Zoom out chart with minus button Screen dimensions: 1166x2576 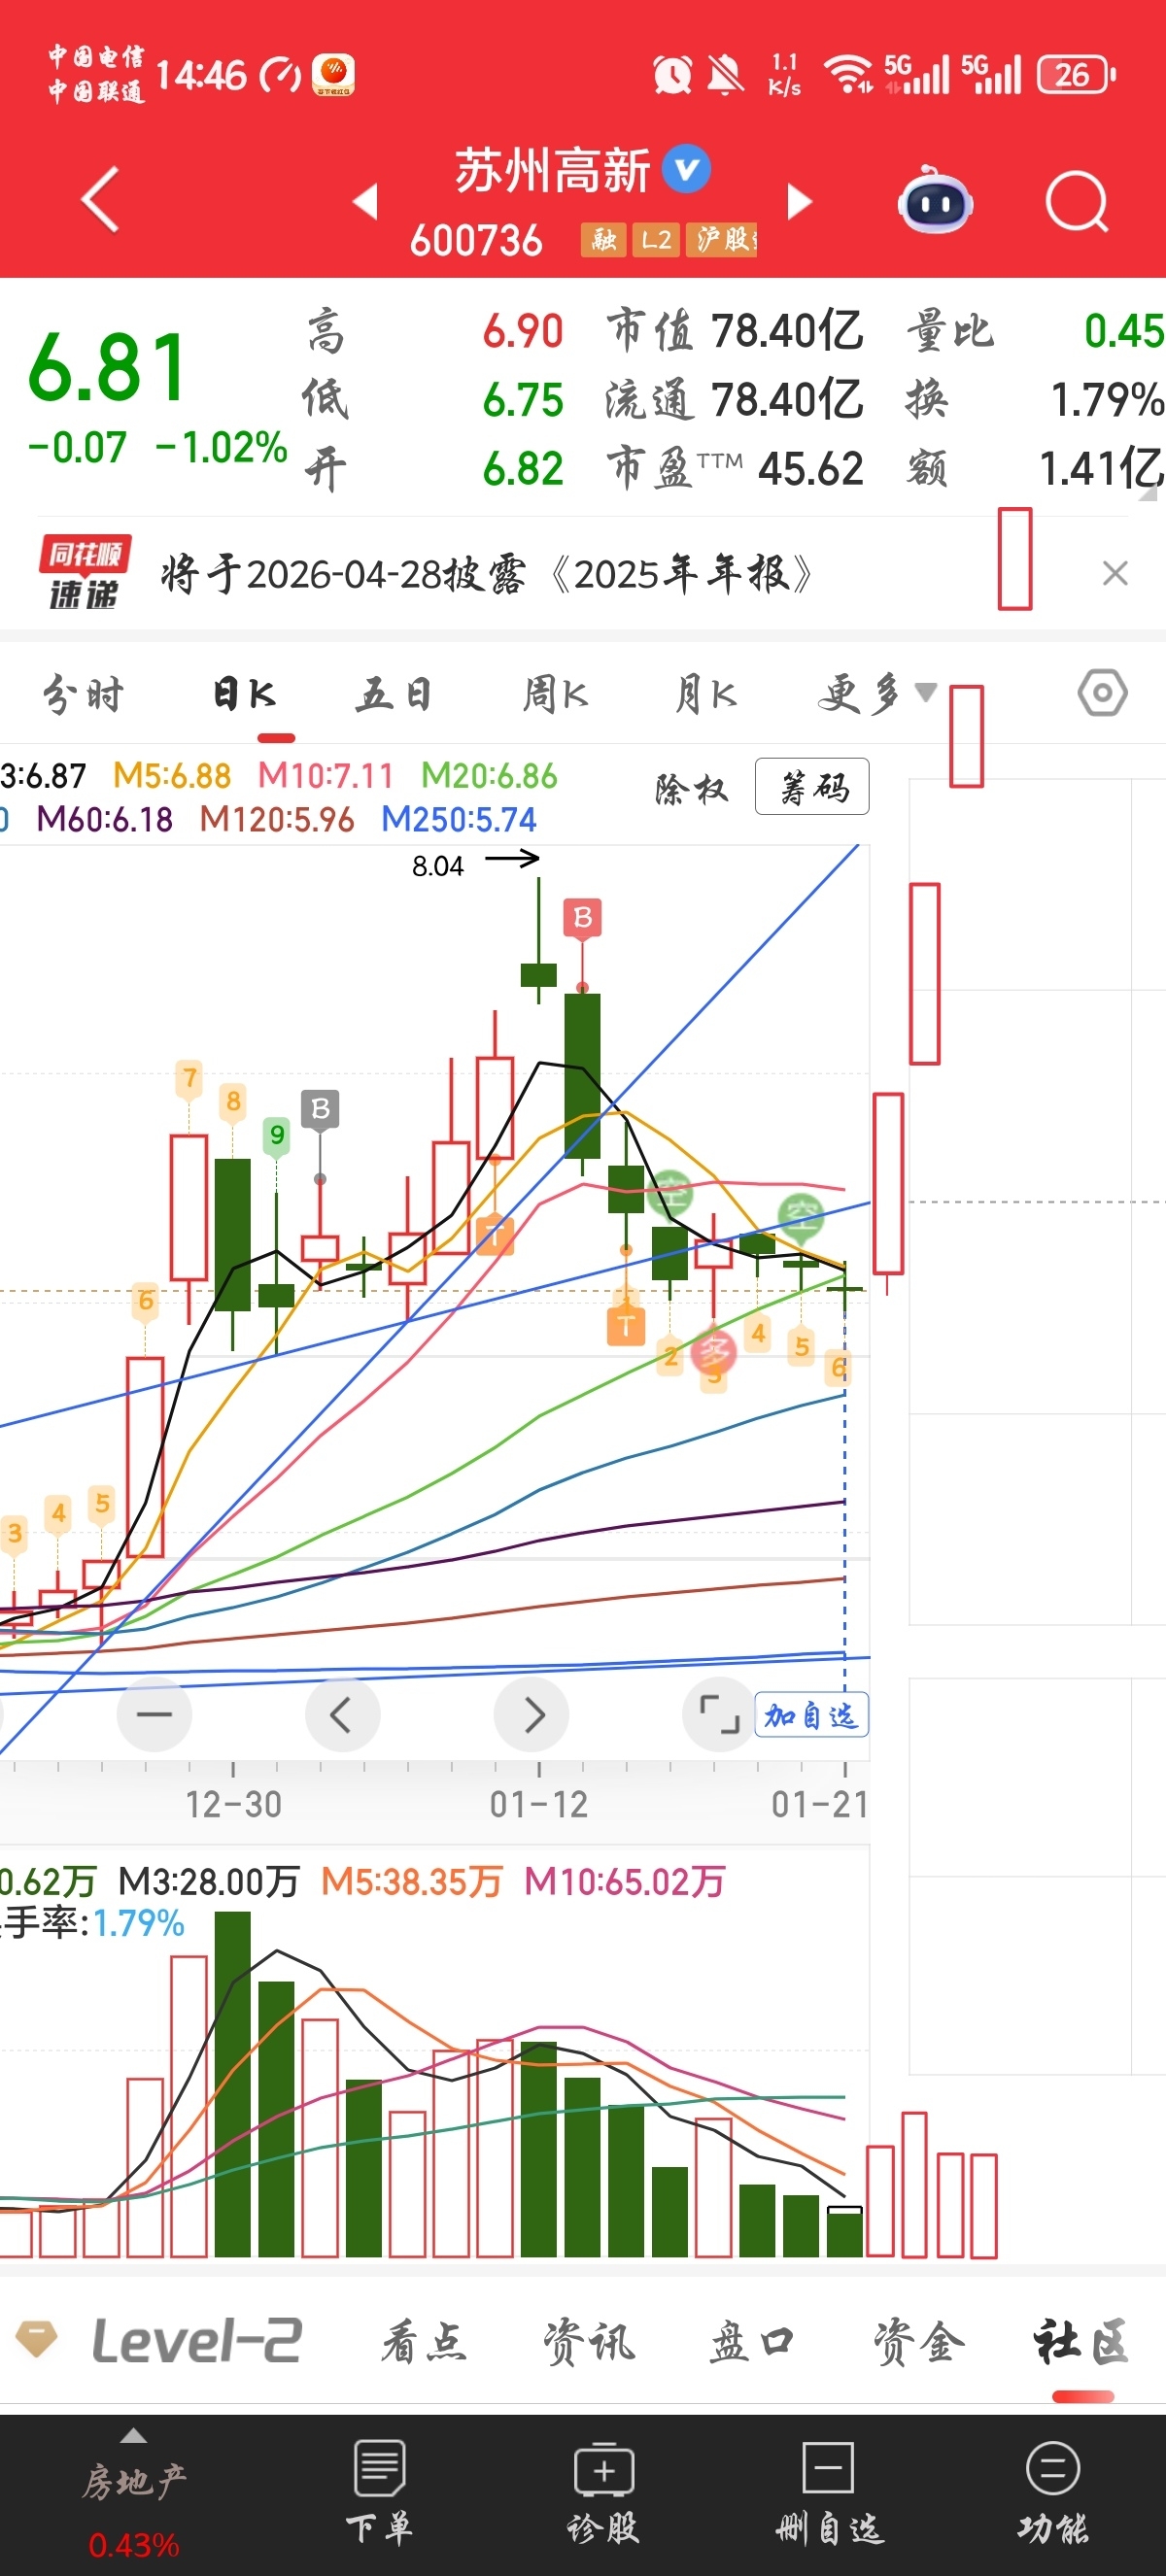154,1714
